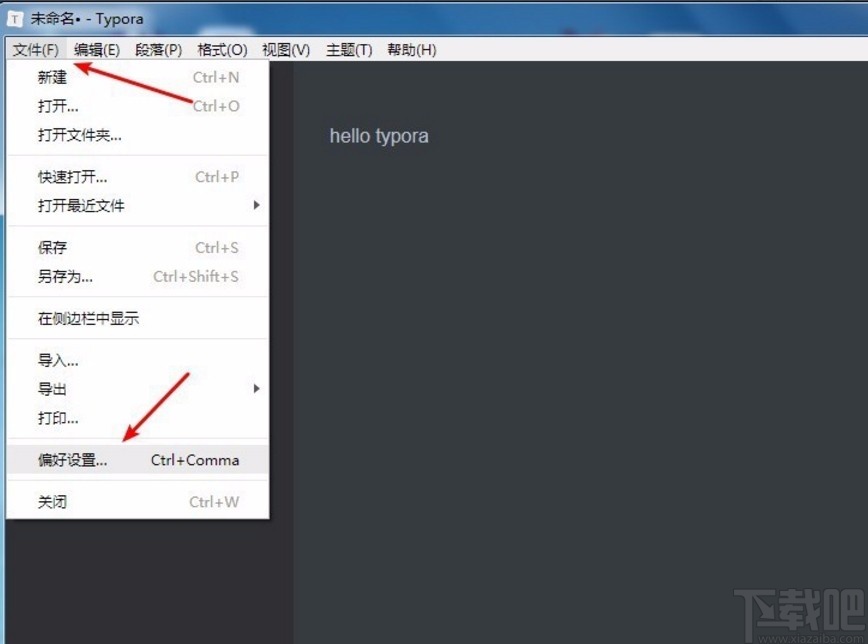The width and height of the screenshot is (868, 644).
Task: Open the 视图(V) menu
Action: click(285, 49)
